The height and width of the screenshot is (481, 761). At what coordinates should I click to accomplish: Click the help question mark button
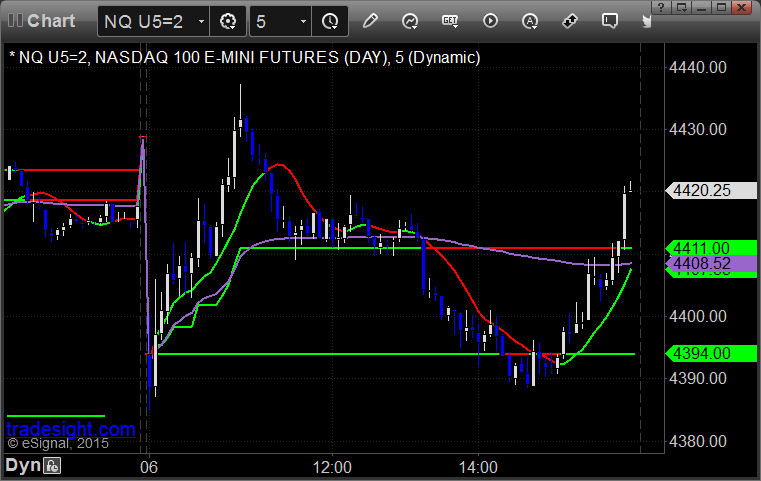click(x=661, y=7)
